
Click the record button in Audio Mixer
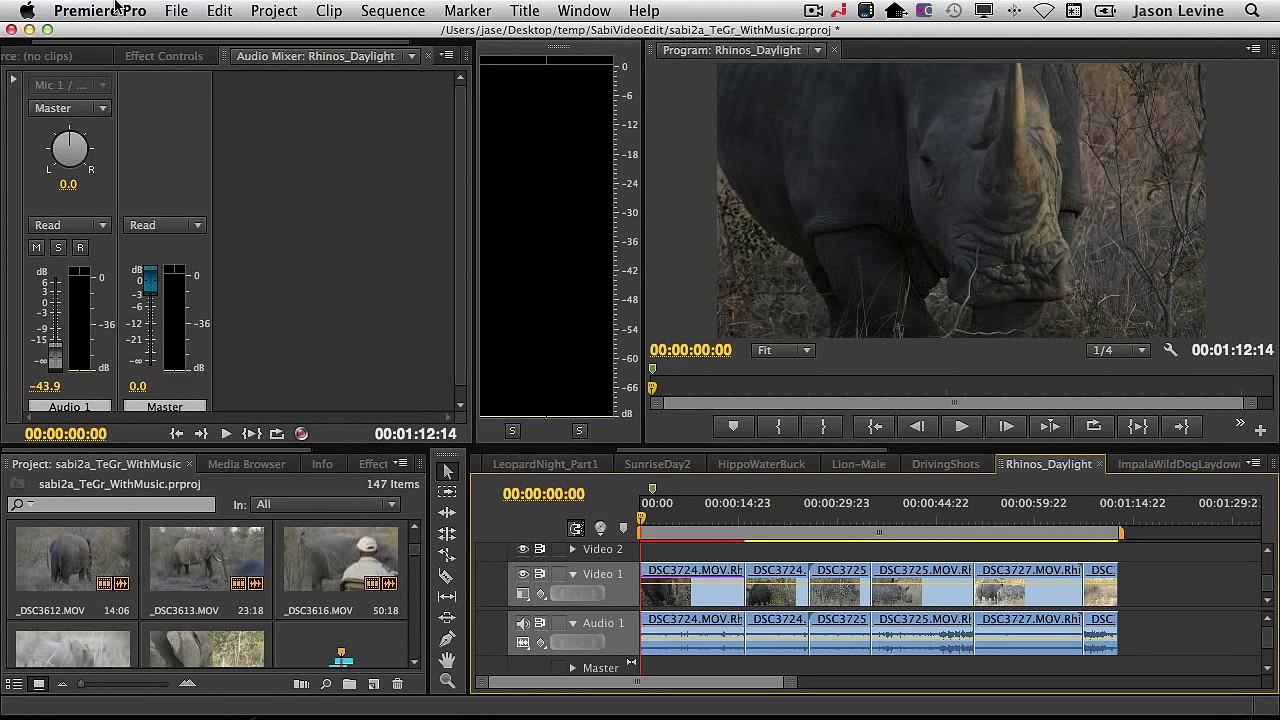pos(301,434)
